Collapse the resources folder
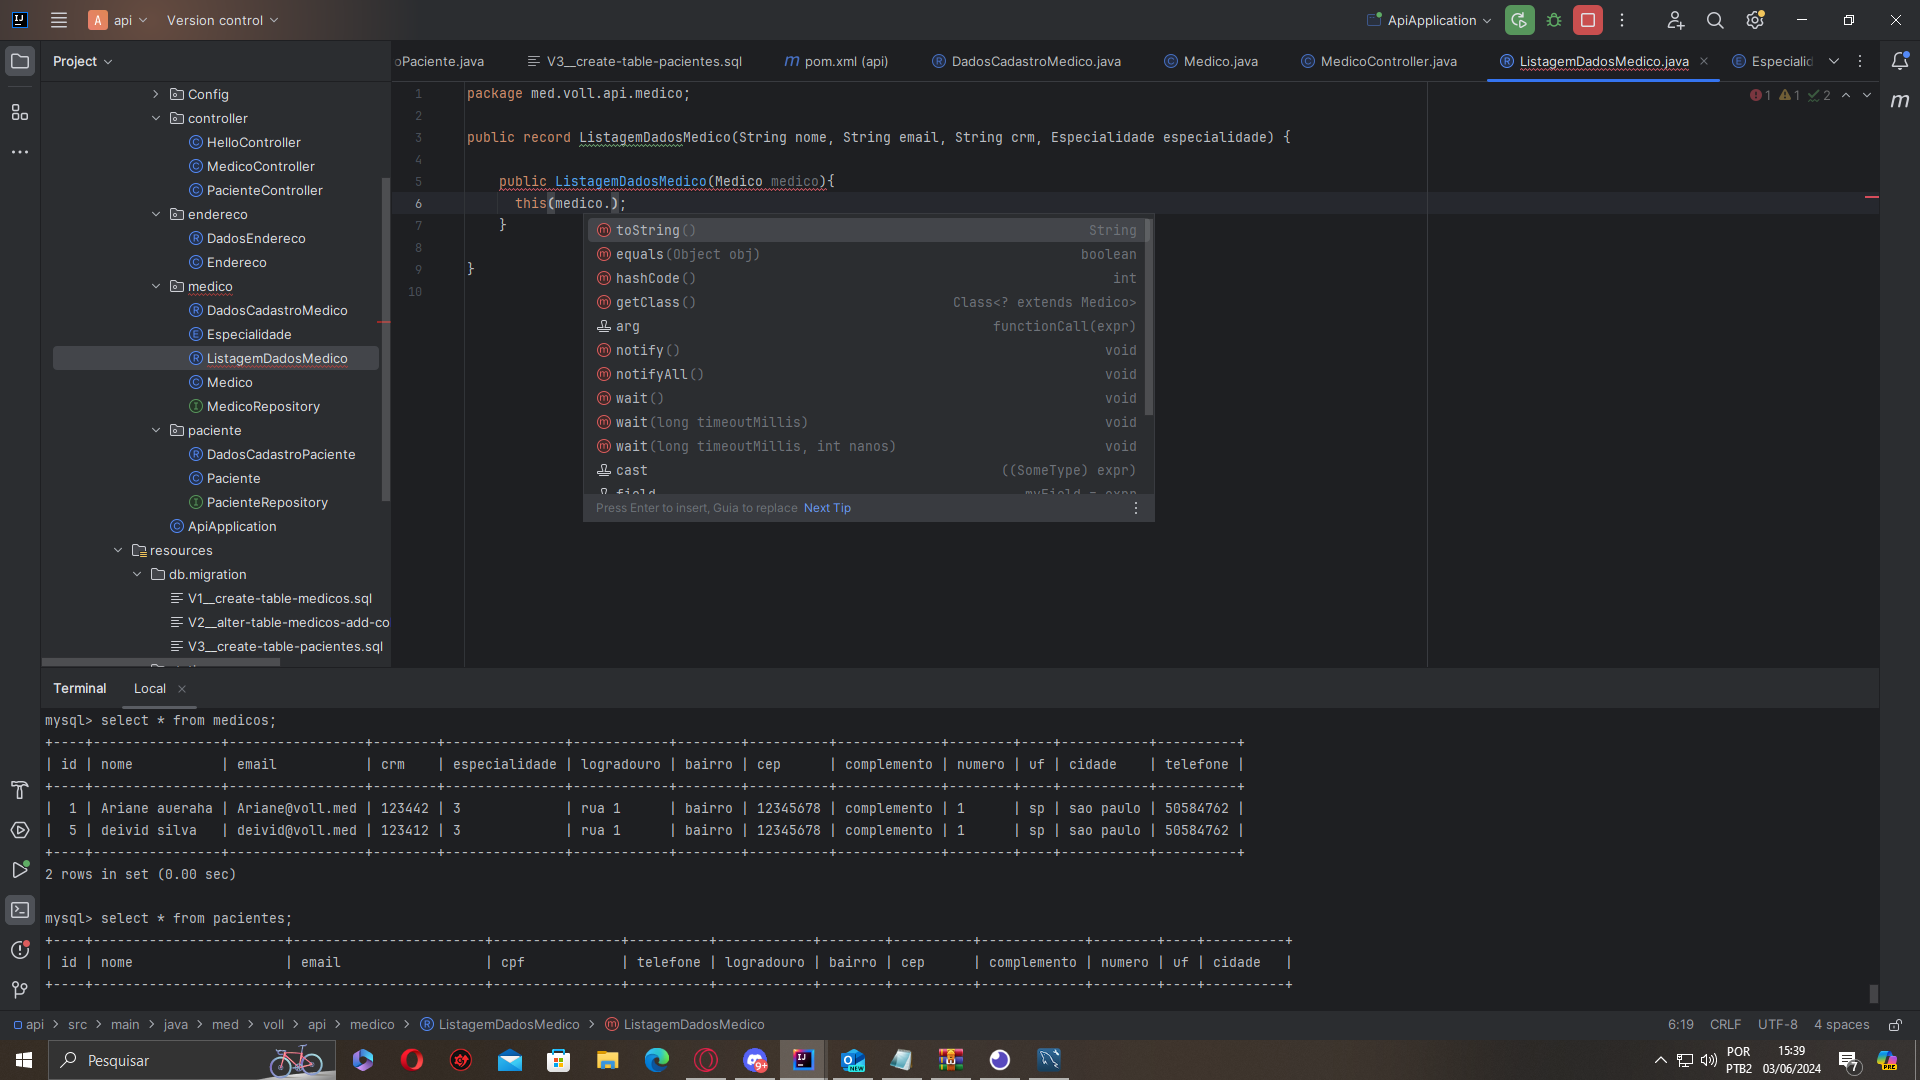This screenshot has width=1920, height=1080. coord(118,550)
